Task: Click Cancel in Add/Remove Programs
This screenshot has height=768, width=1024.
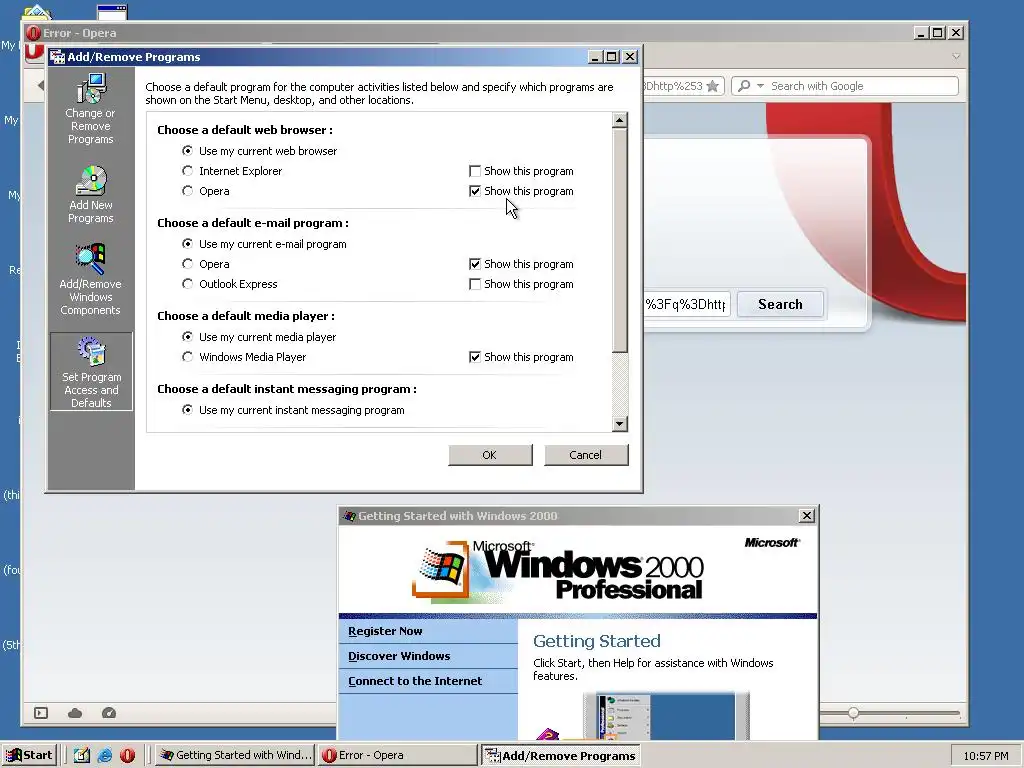Action: pos(586,455)
